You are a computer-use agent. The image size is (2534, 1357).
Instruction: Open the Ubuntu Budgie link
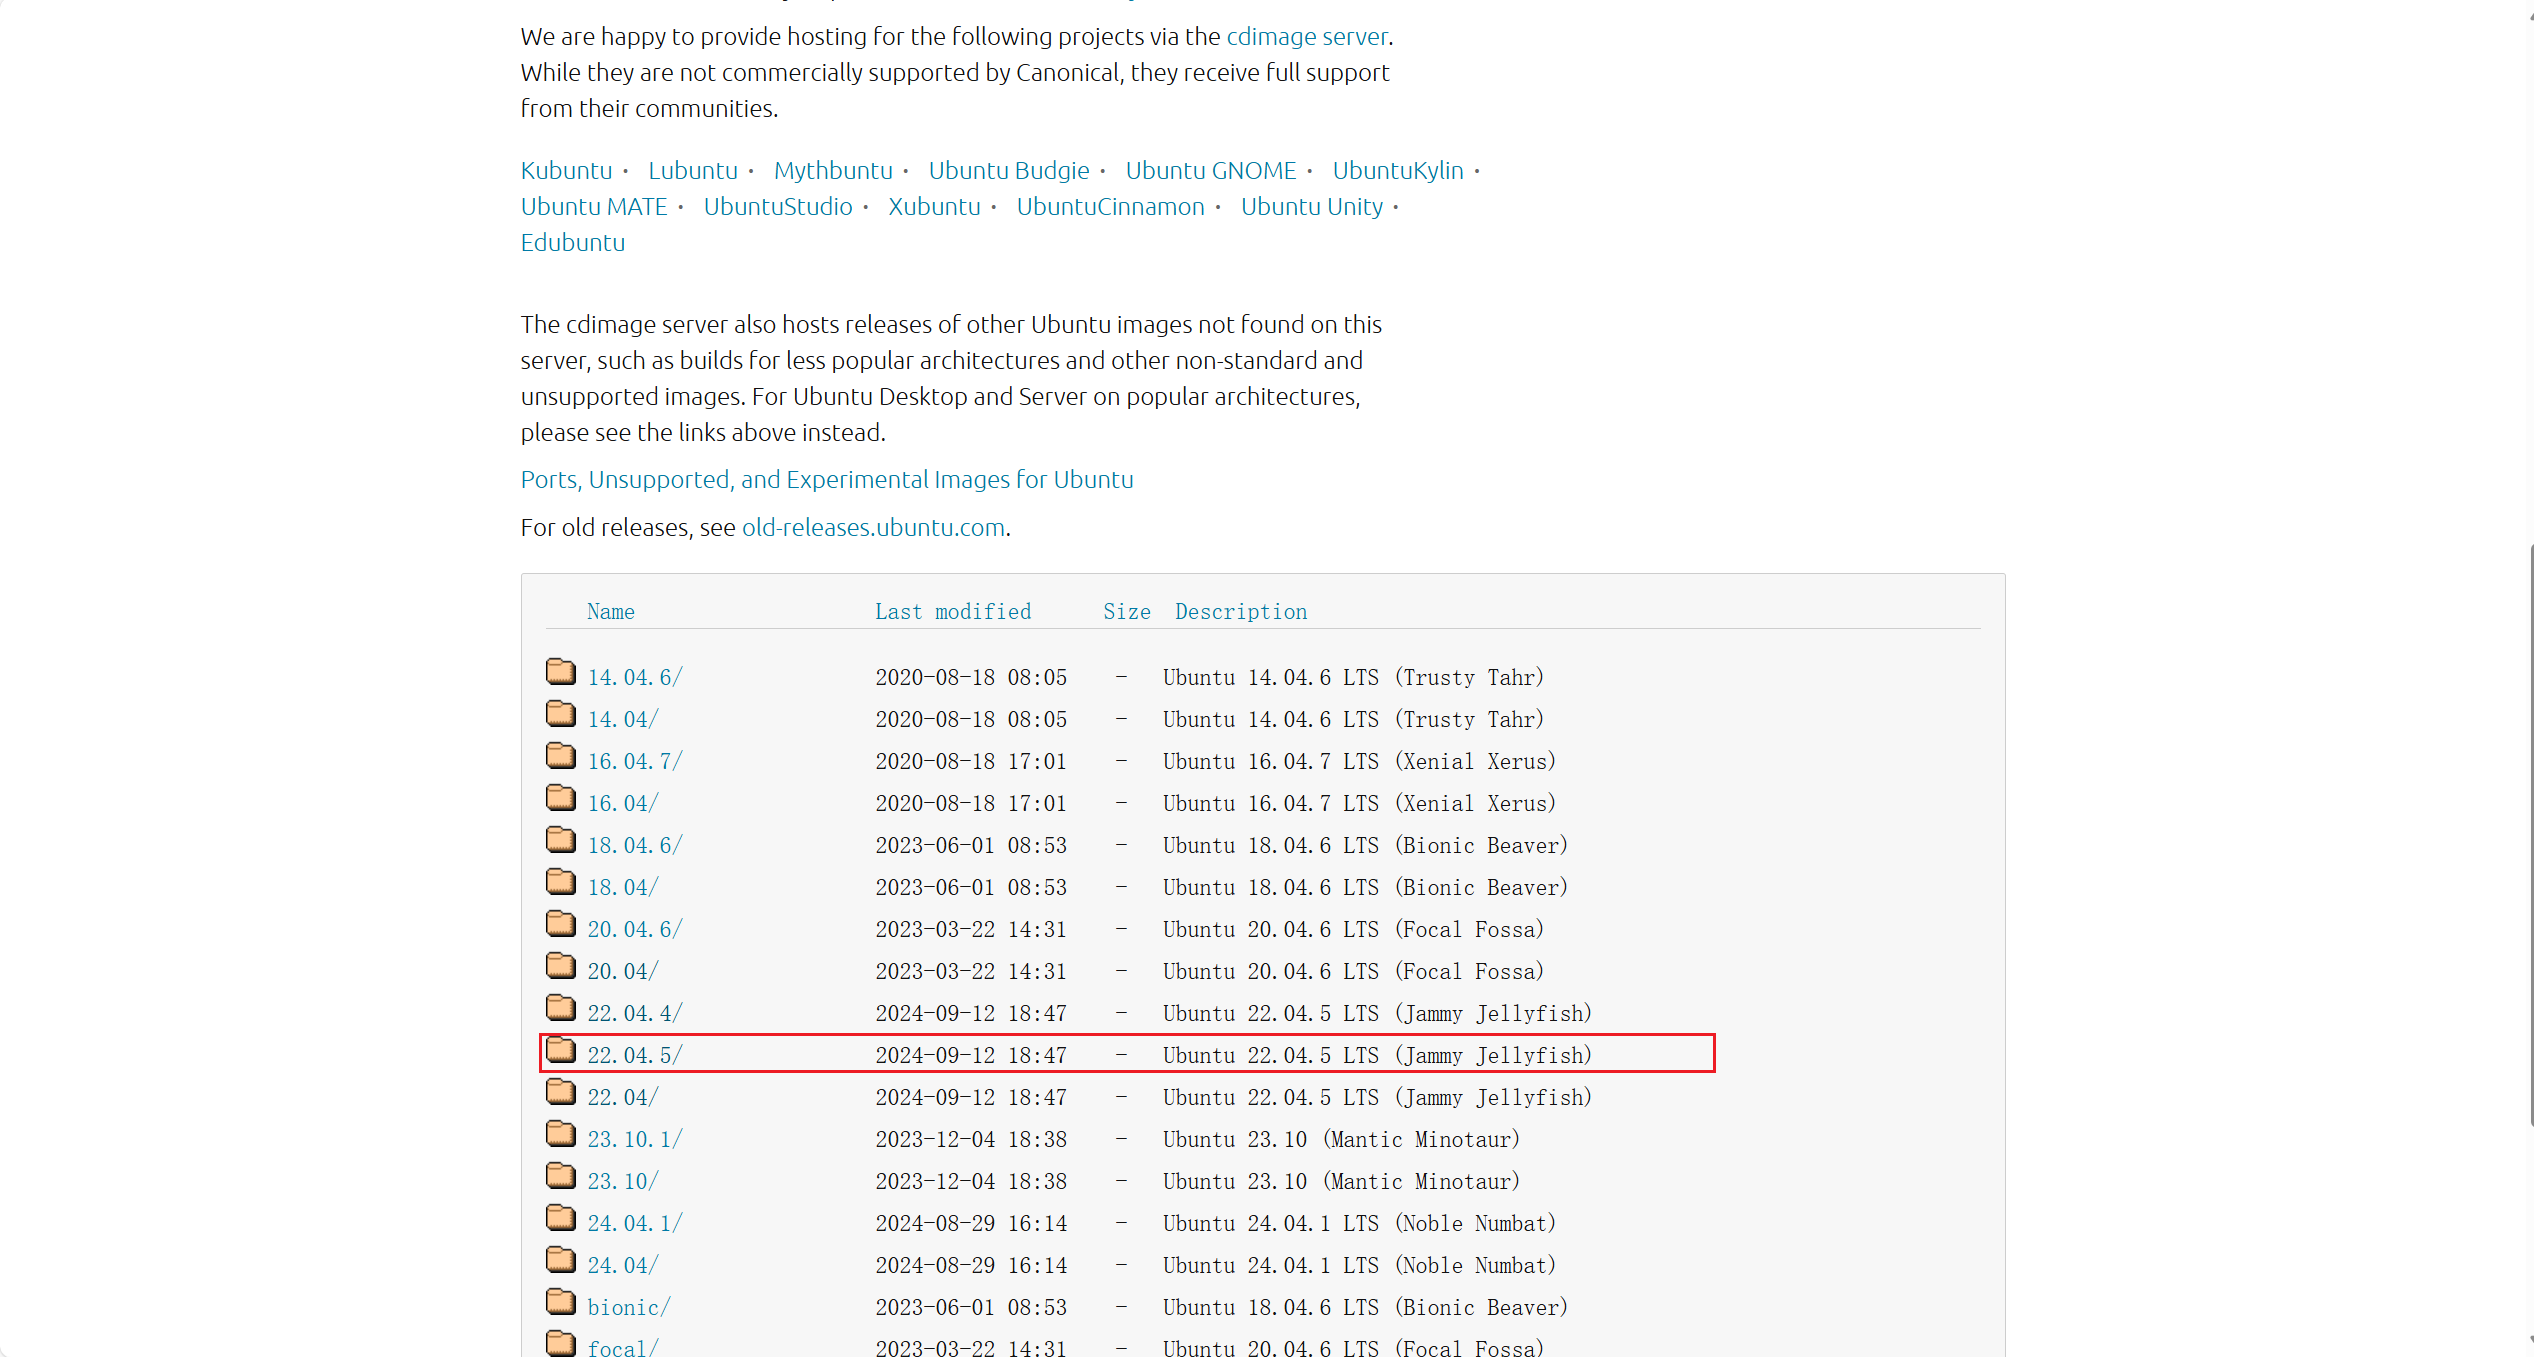pos(1009,171)
